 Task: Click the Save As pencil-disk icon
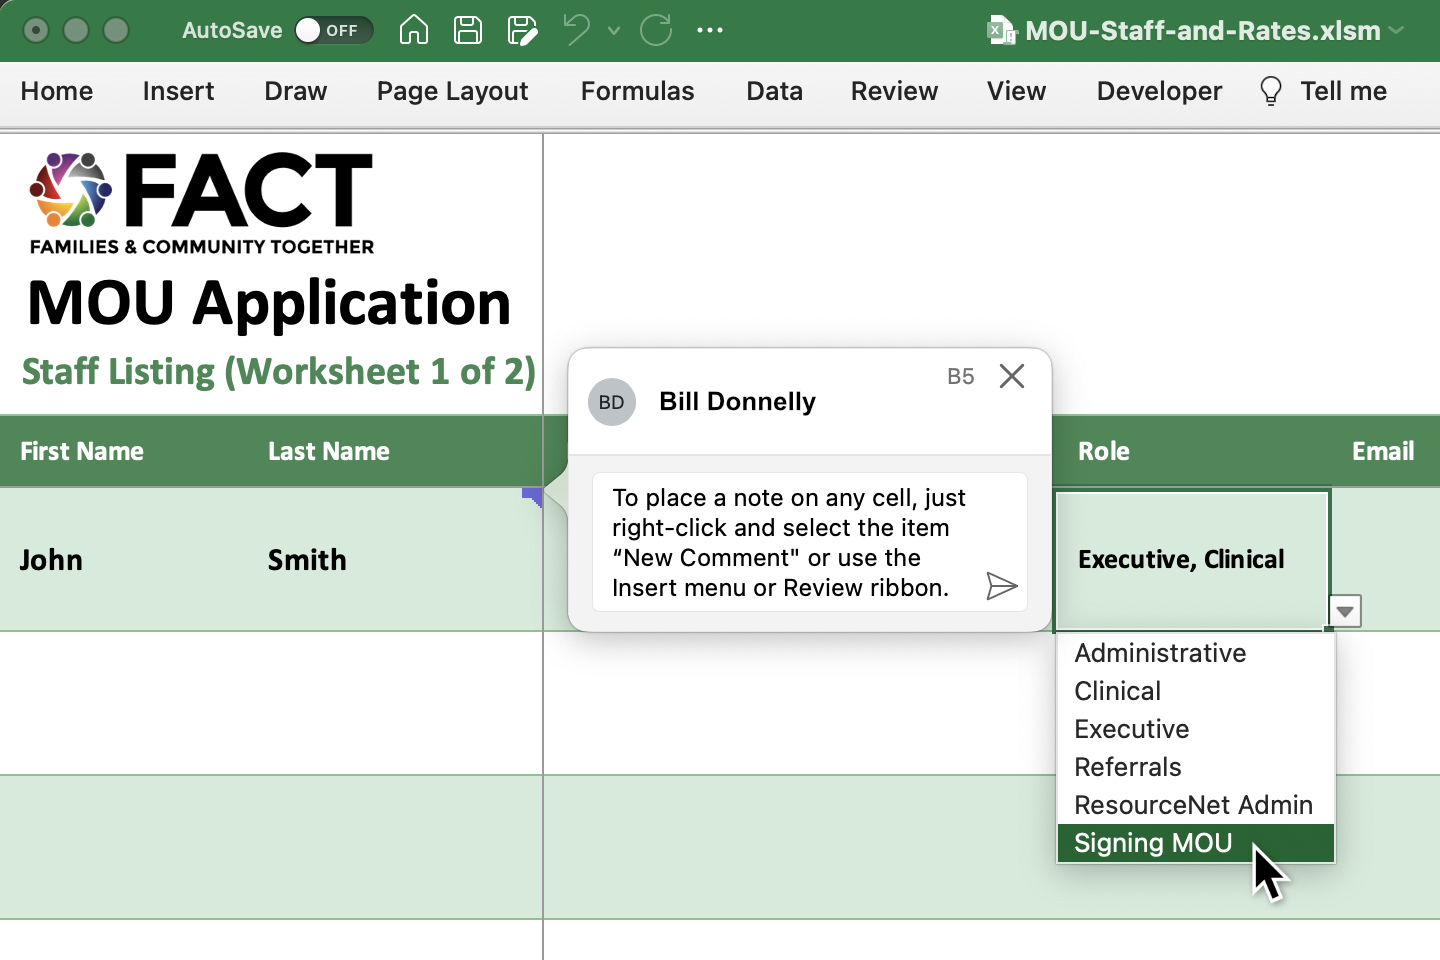522,30
